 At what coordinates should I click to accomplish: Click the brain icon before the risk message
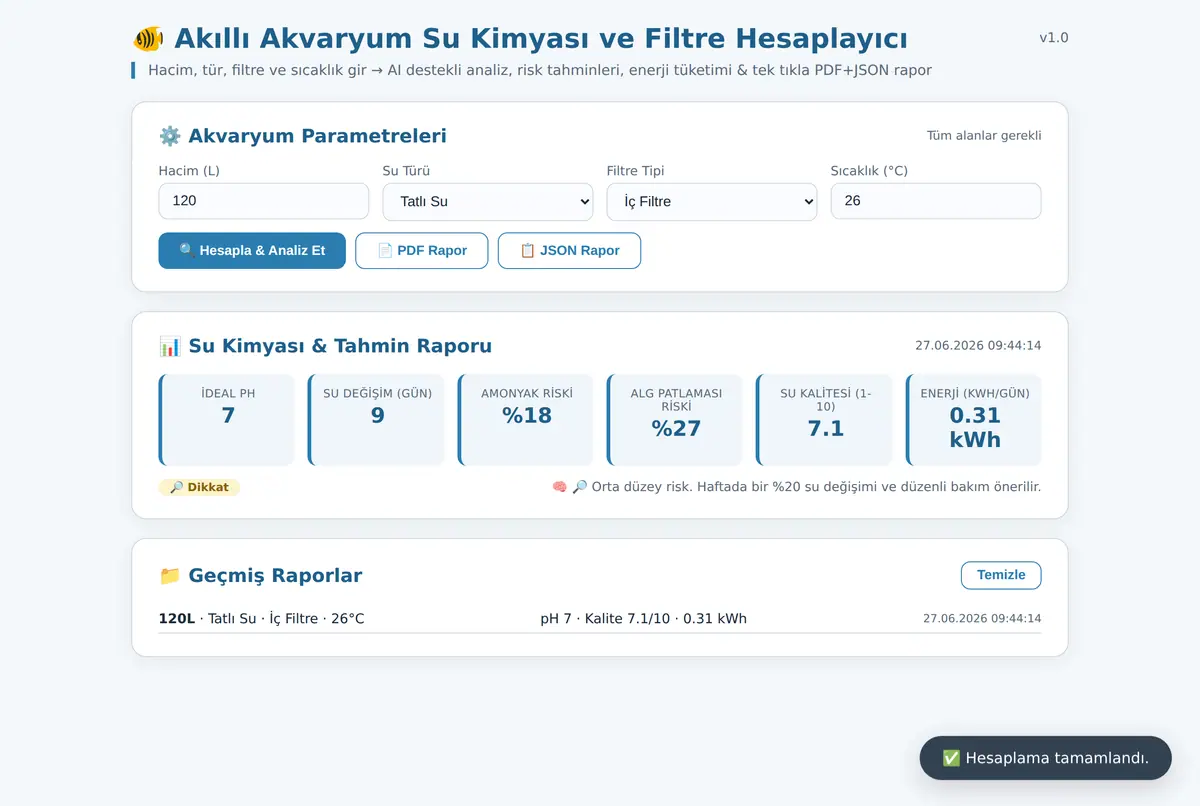click(x=560, y=487)
